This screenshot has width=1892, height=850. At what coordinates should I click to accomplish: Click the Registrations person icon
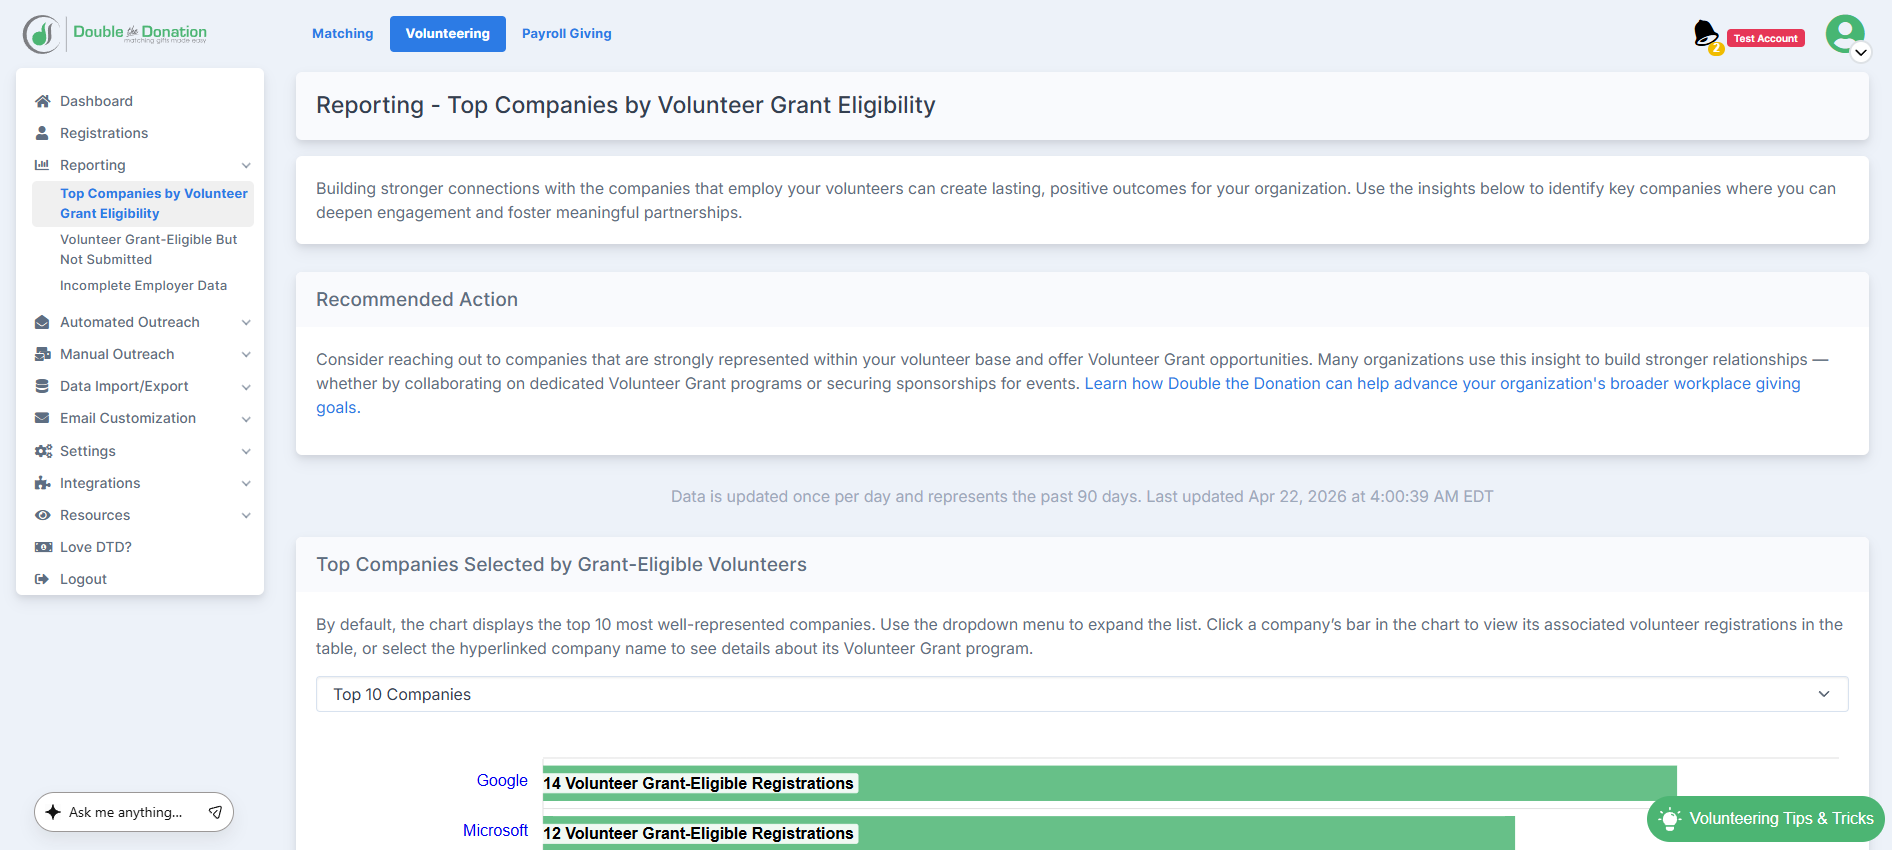(42, 133)
